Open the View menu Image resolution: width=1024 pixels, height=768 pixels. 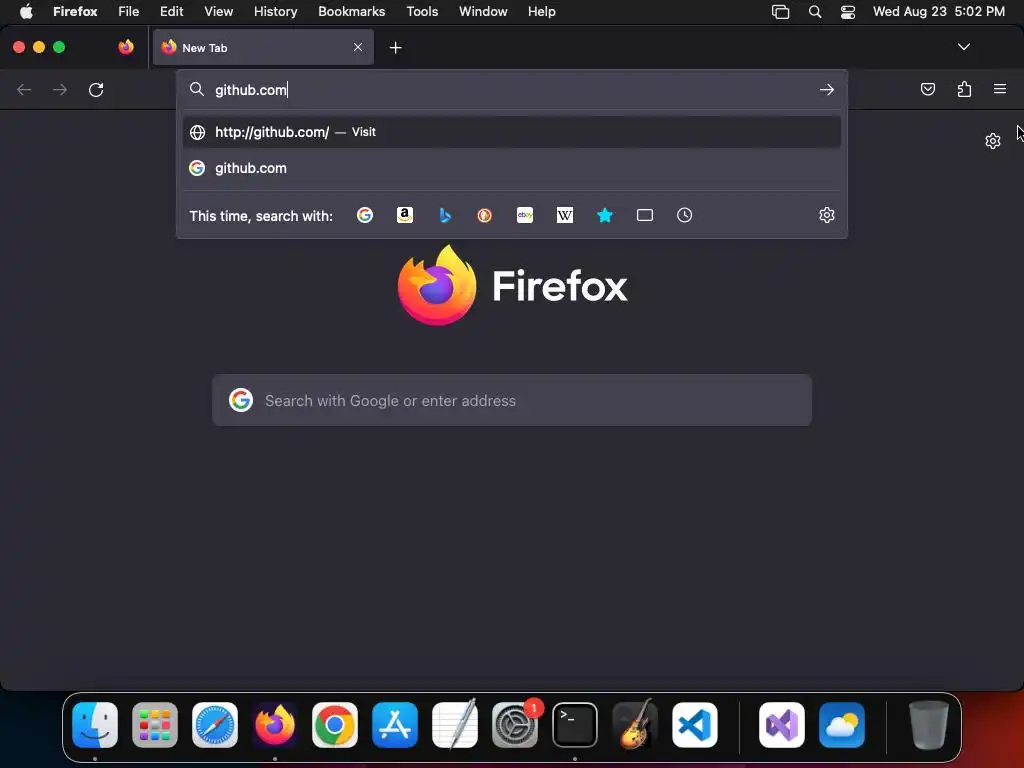(x=218, y=11)
